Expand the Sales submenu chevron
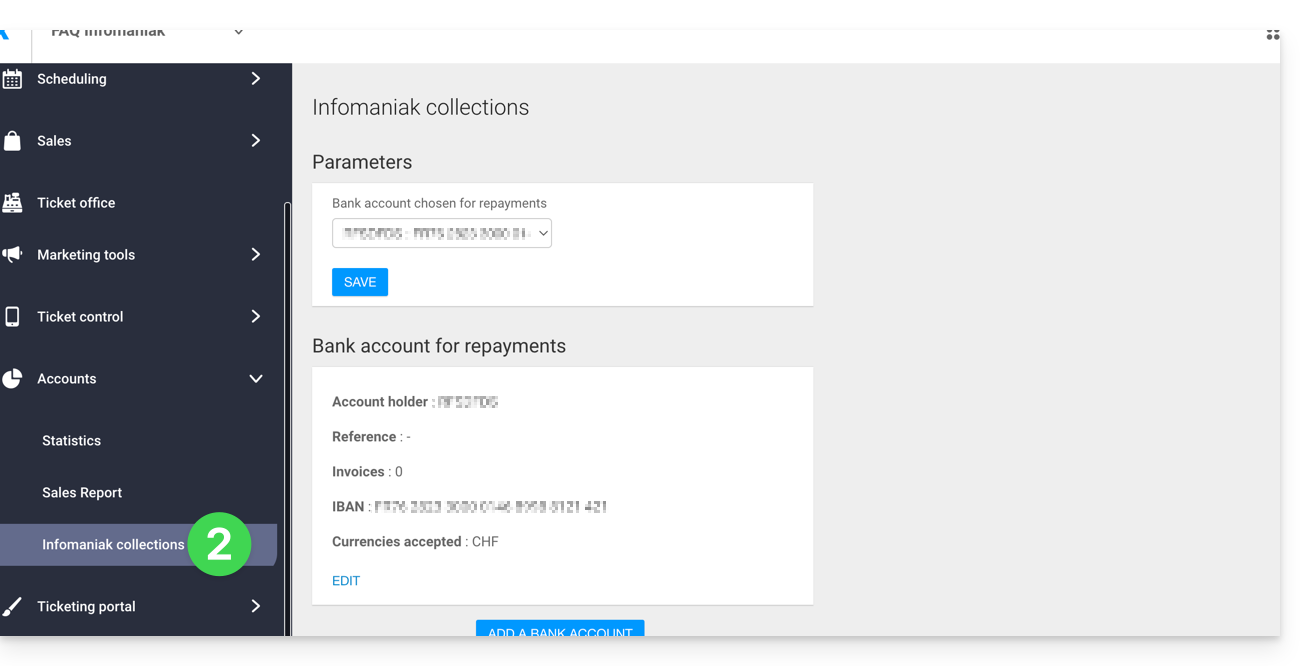The width and height of the screenshot is (1310, 666). click(x=255, y=141)
